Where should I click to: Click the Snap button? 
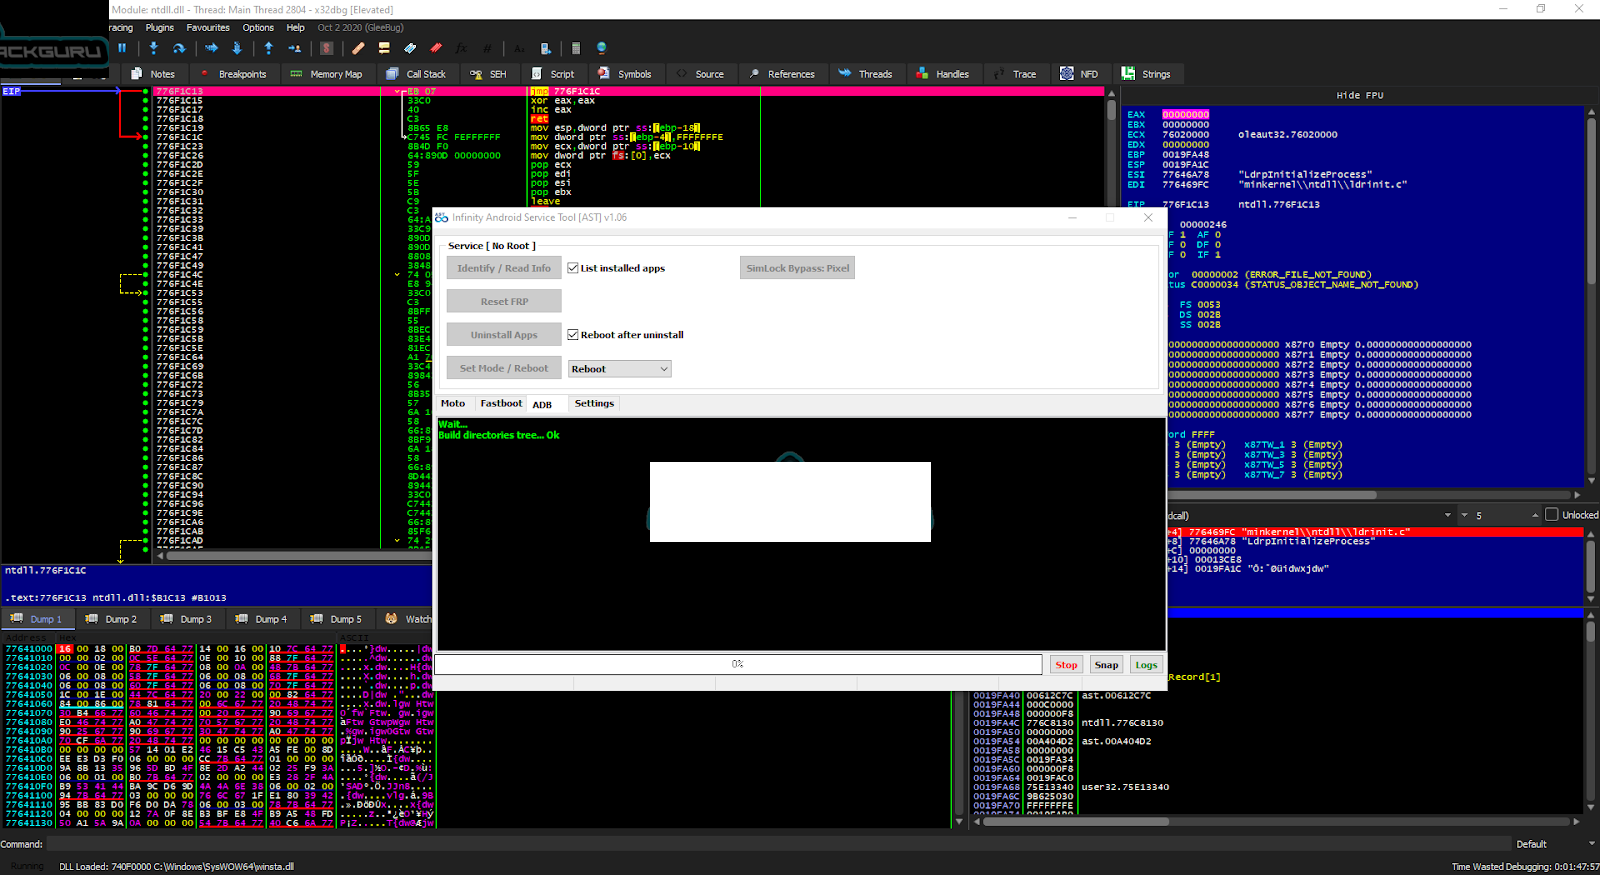point(1106,664)
